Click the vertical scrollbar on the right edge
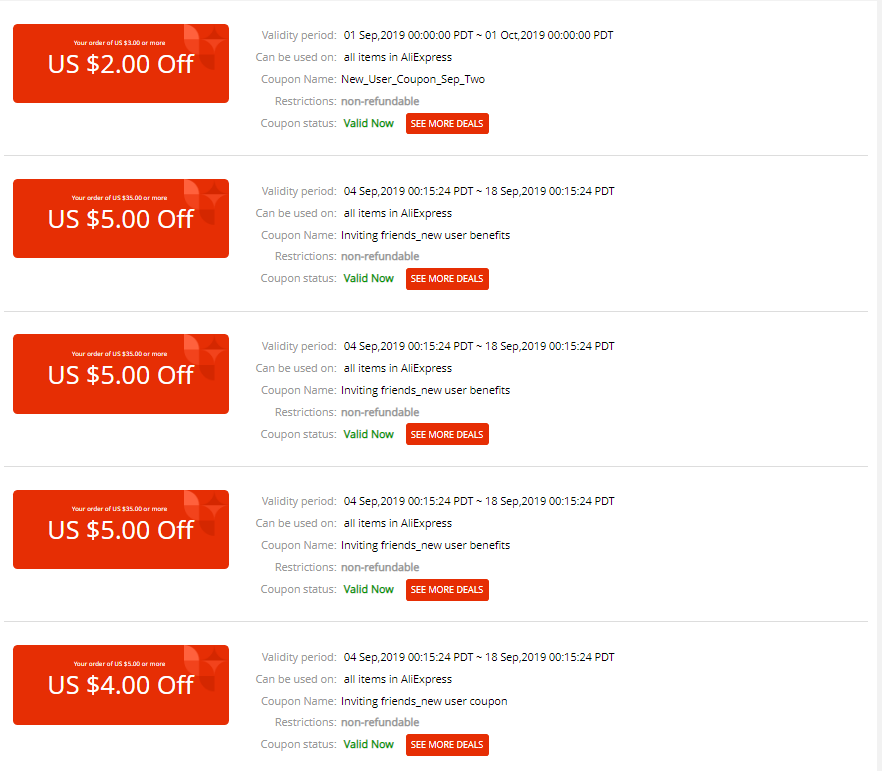882x771 pixels. click(x=878, y=385)
